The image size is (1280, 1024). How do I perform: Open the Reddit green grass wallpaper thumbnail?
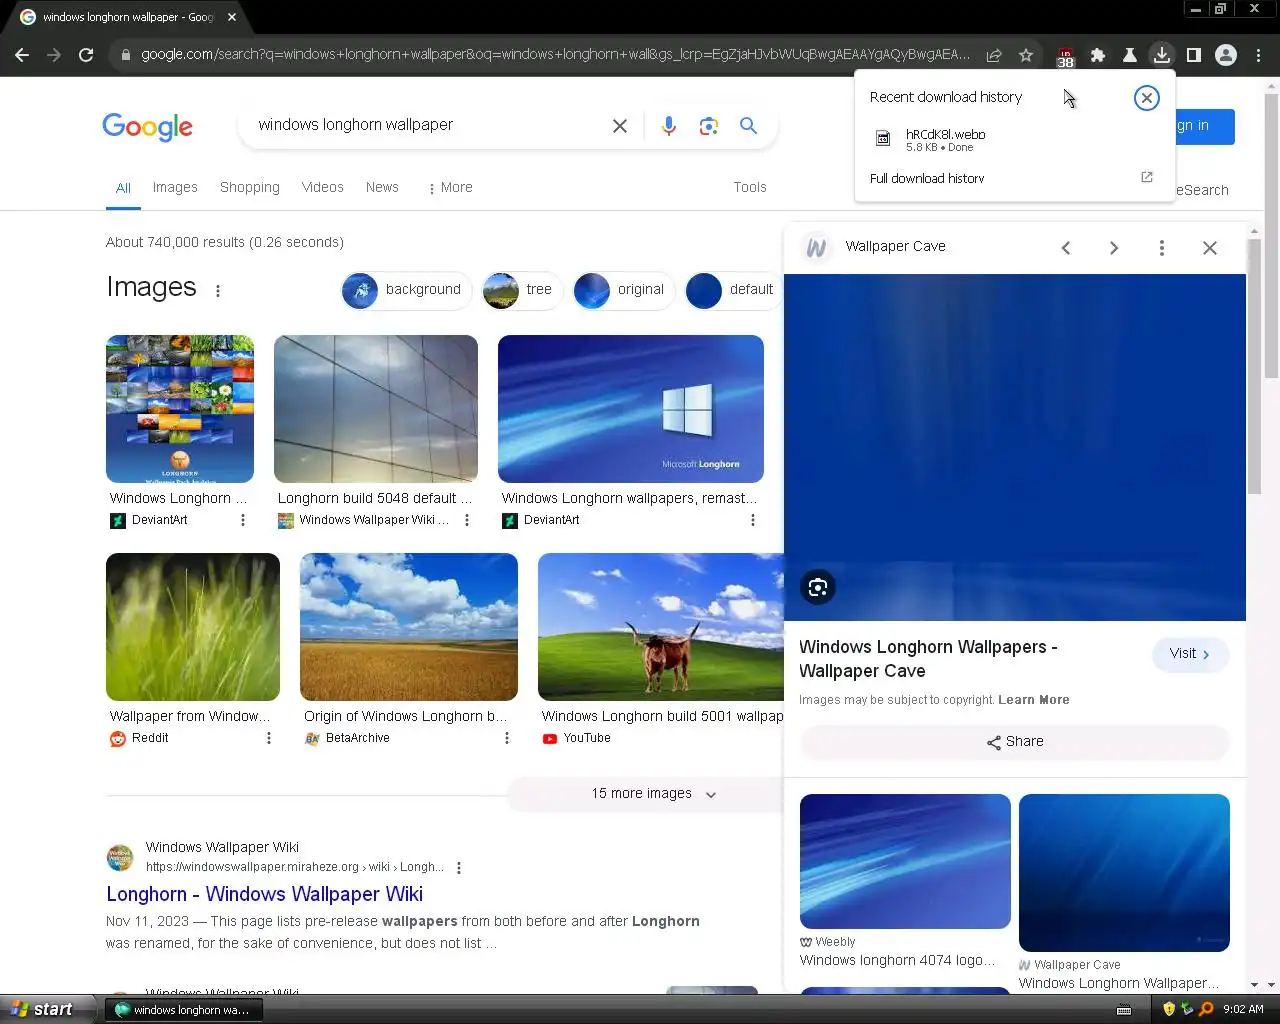pos(193,627)
